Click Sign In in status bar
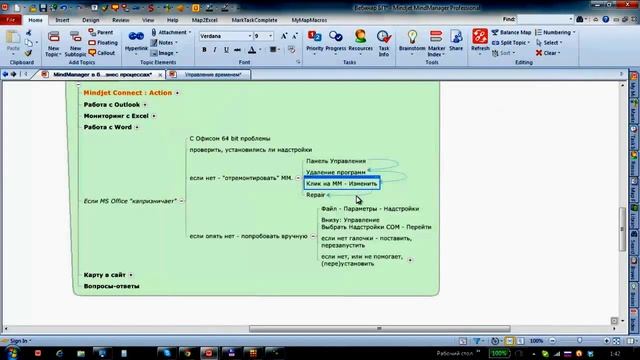The image size is (640, 360). point(18,340)
